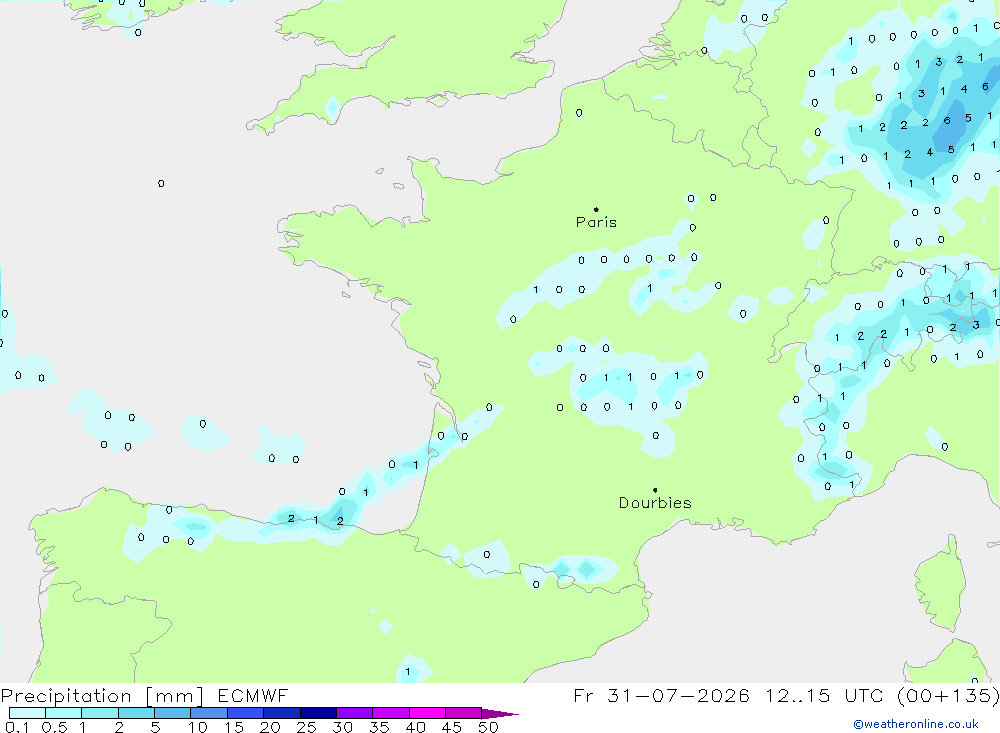
Task: Click the ECMWF model name label
Action: (x=253, y=696)
